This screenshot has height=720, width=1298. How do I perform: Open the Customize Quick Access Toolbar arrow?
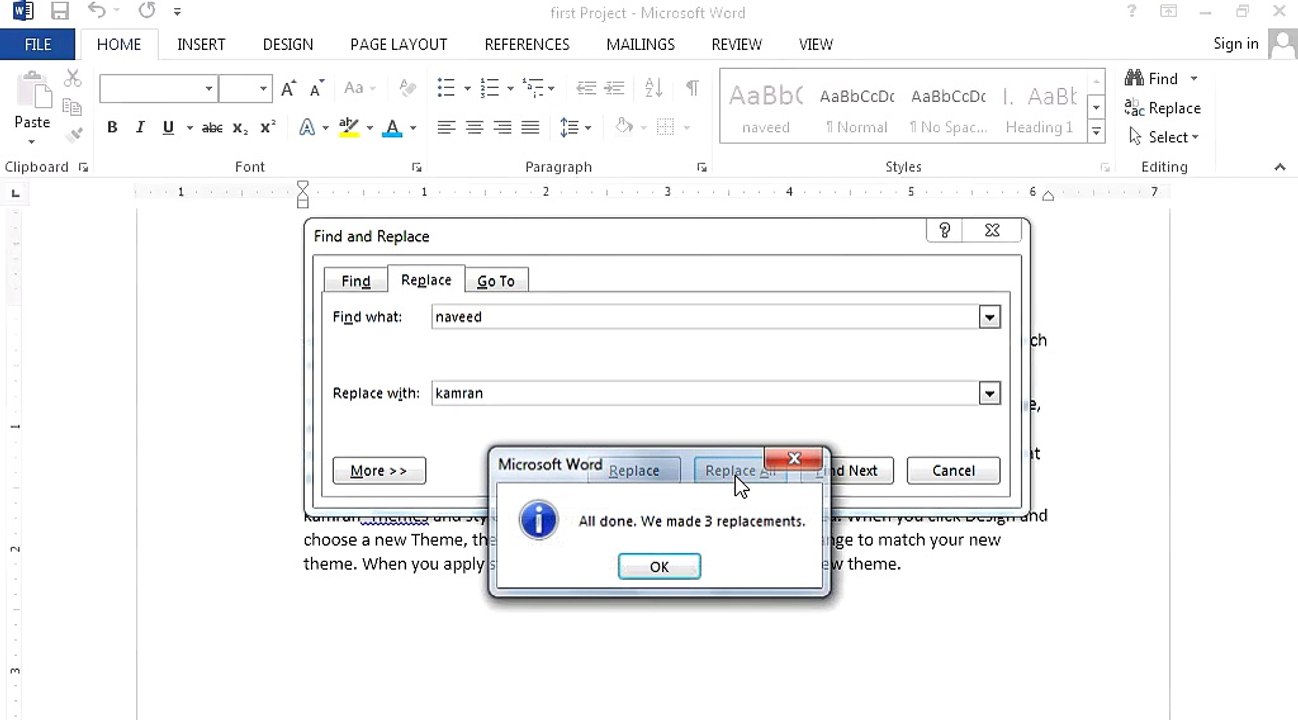click(177, 13)
